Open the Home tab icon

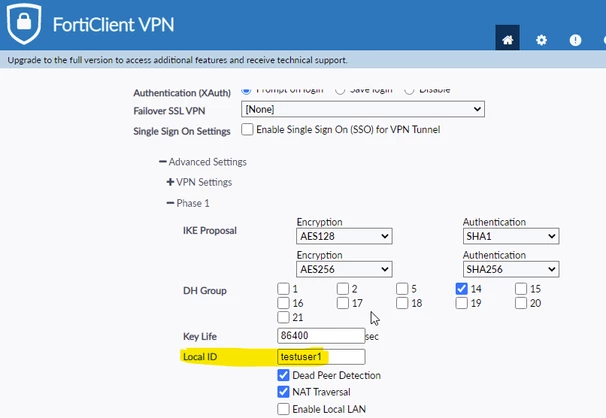coord(507,40)
